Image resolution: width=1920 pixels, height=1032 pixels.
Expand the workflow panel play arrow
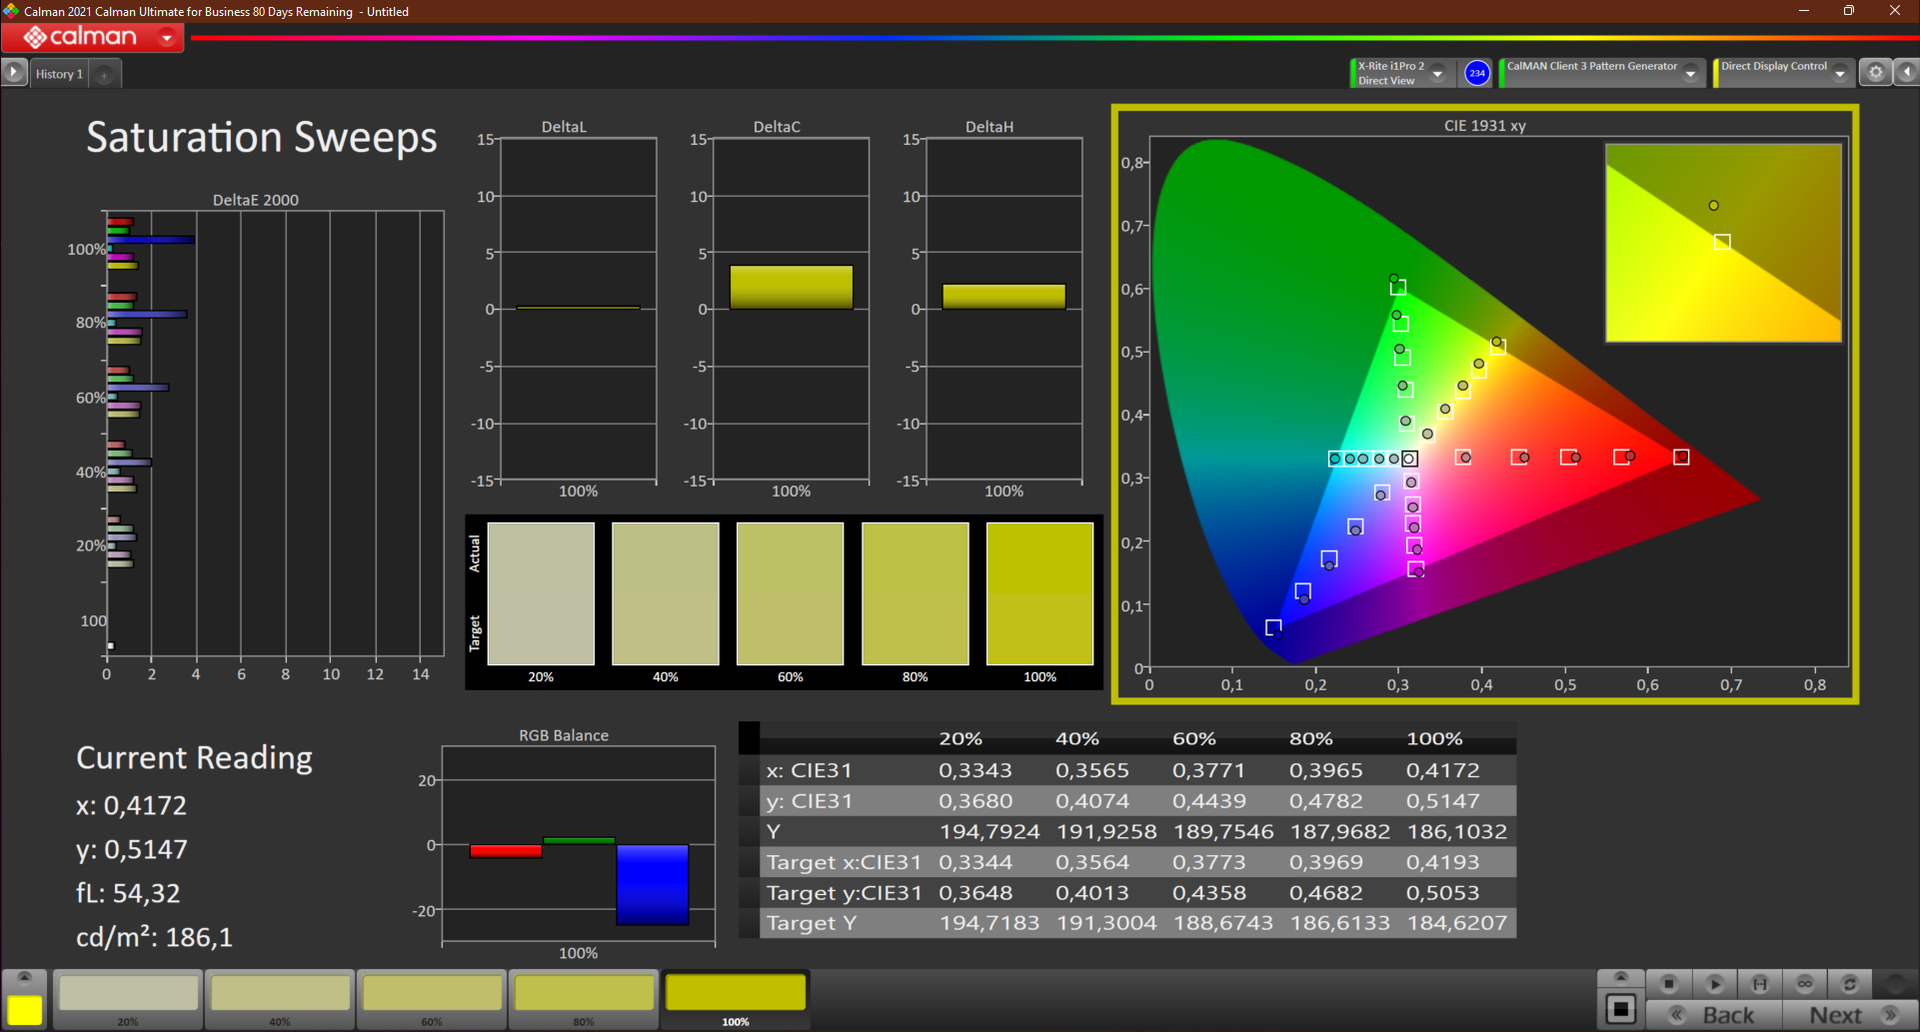(13, 73)
